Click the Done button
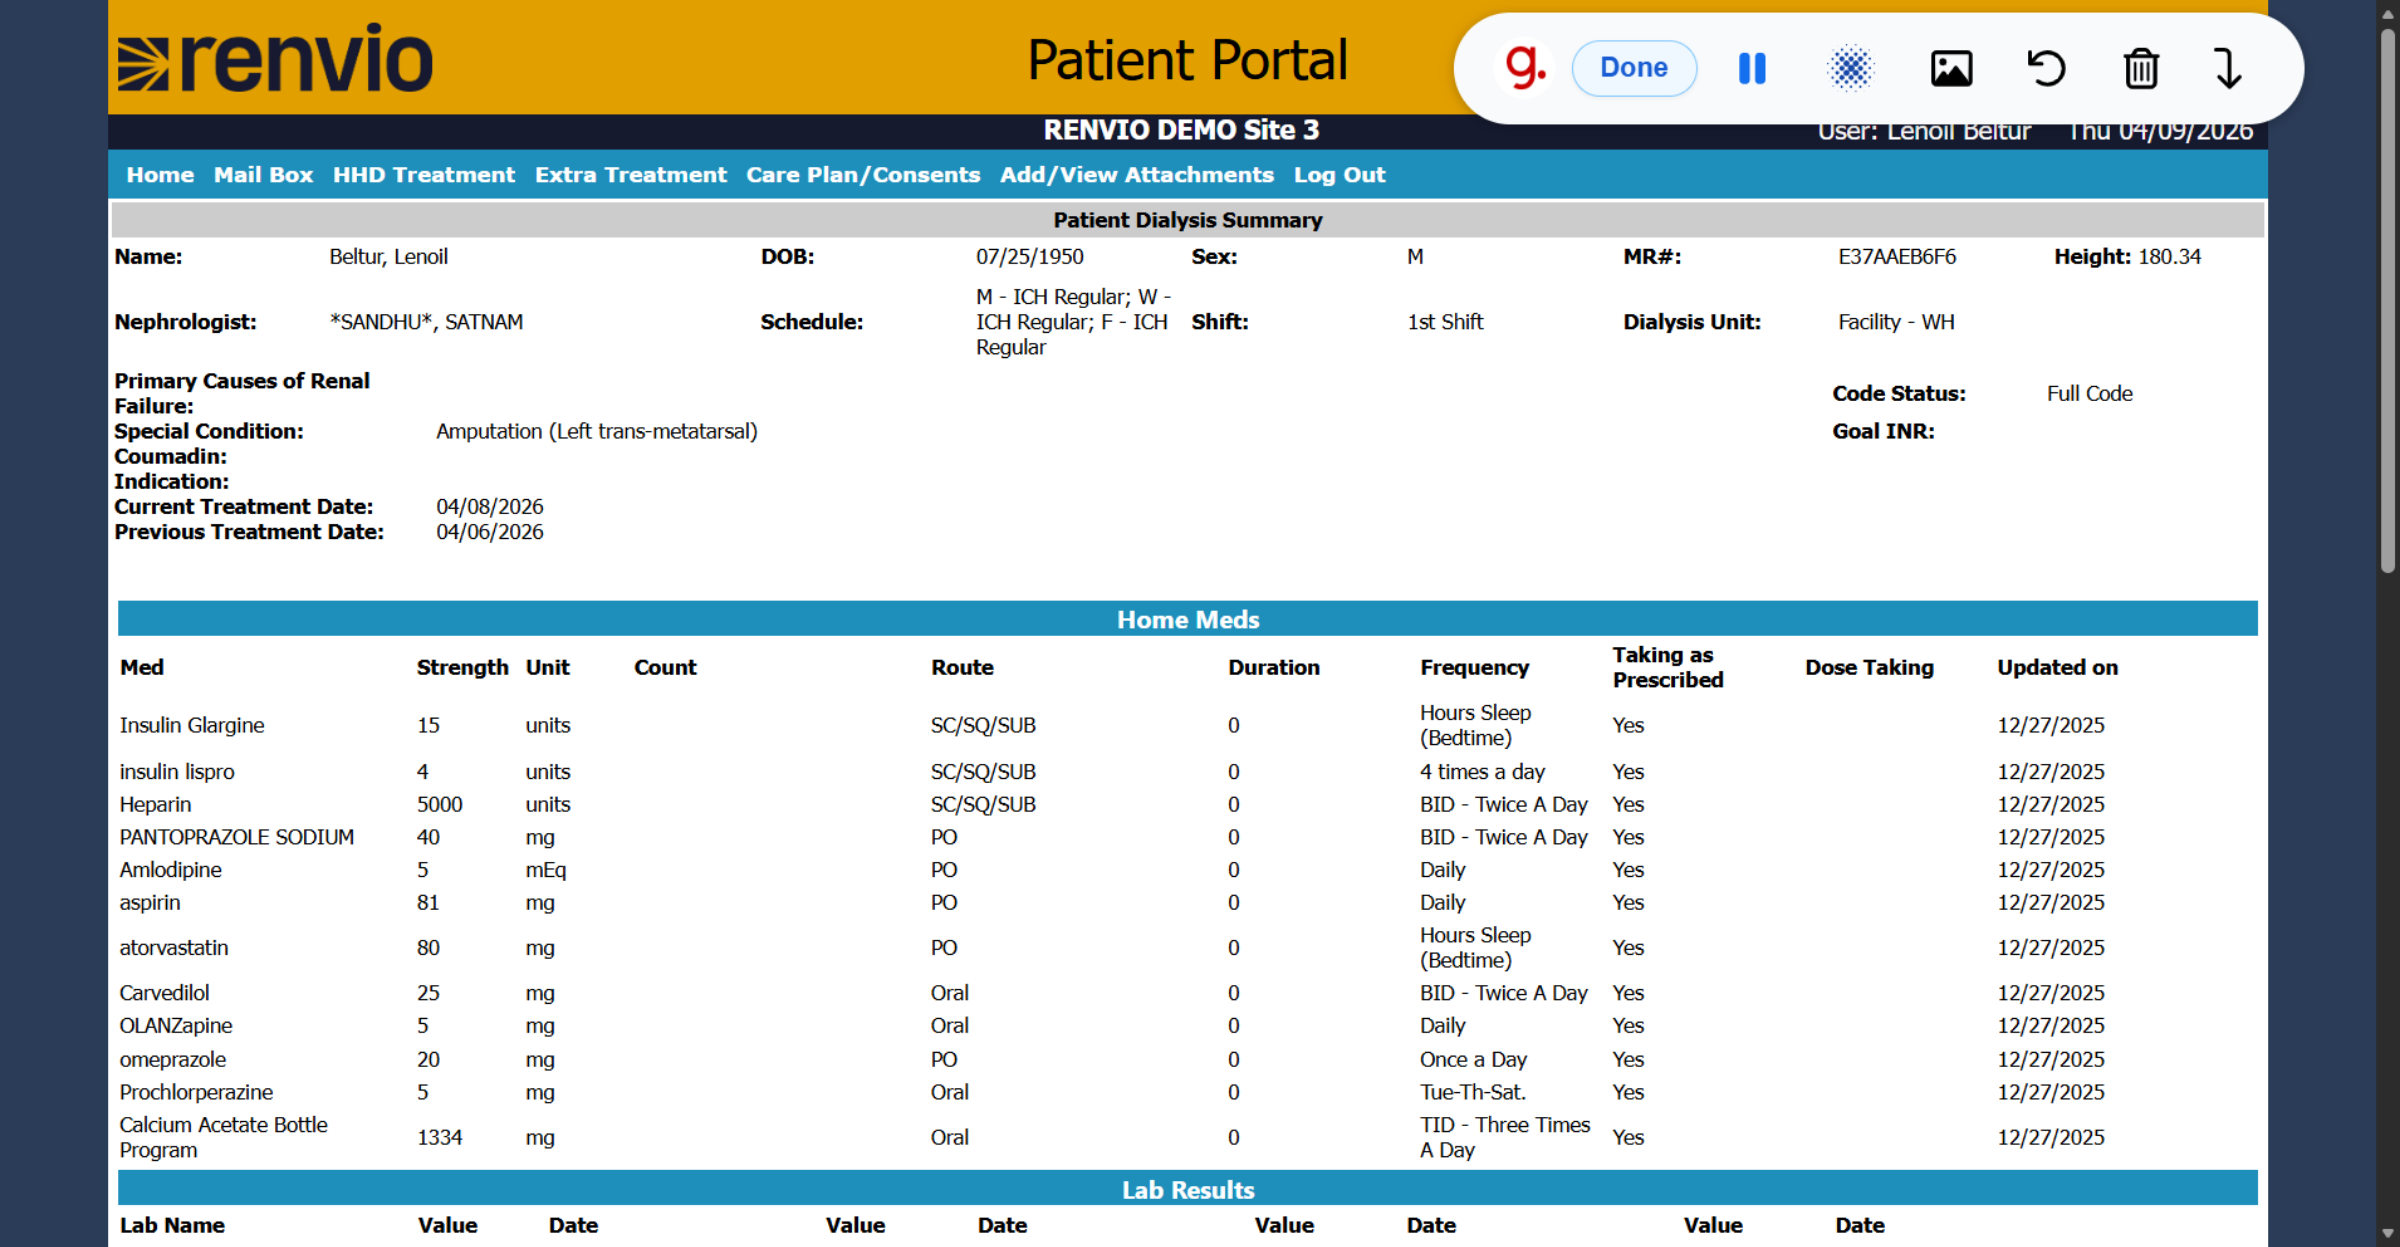Viewport: 2400px width, 1247px height. click(x=1634, y=68)
